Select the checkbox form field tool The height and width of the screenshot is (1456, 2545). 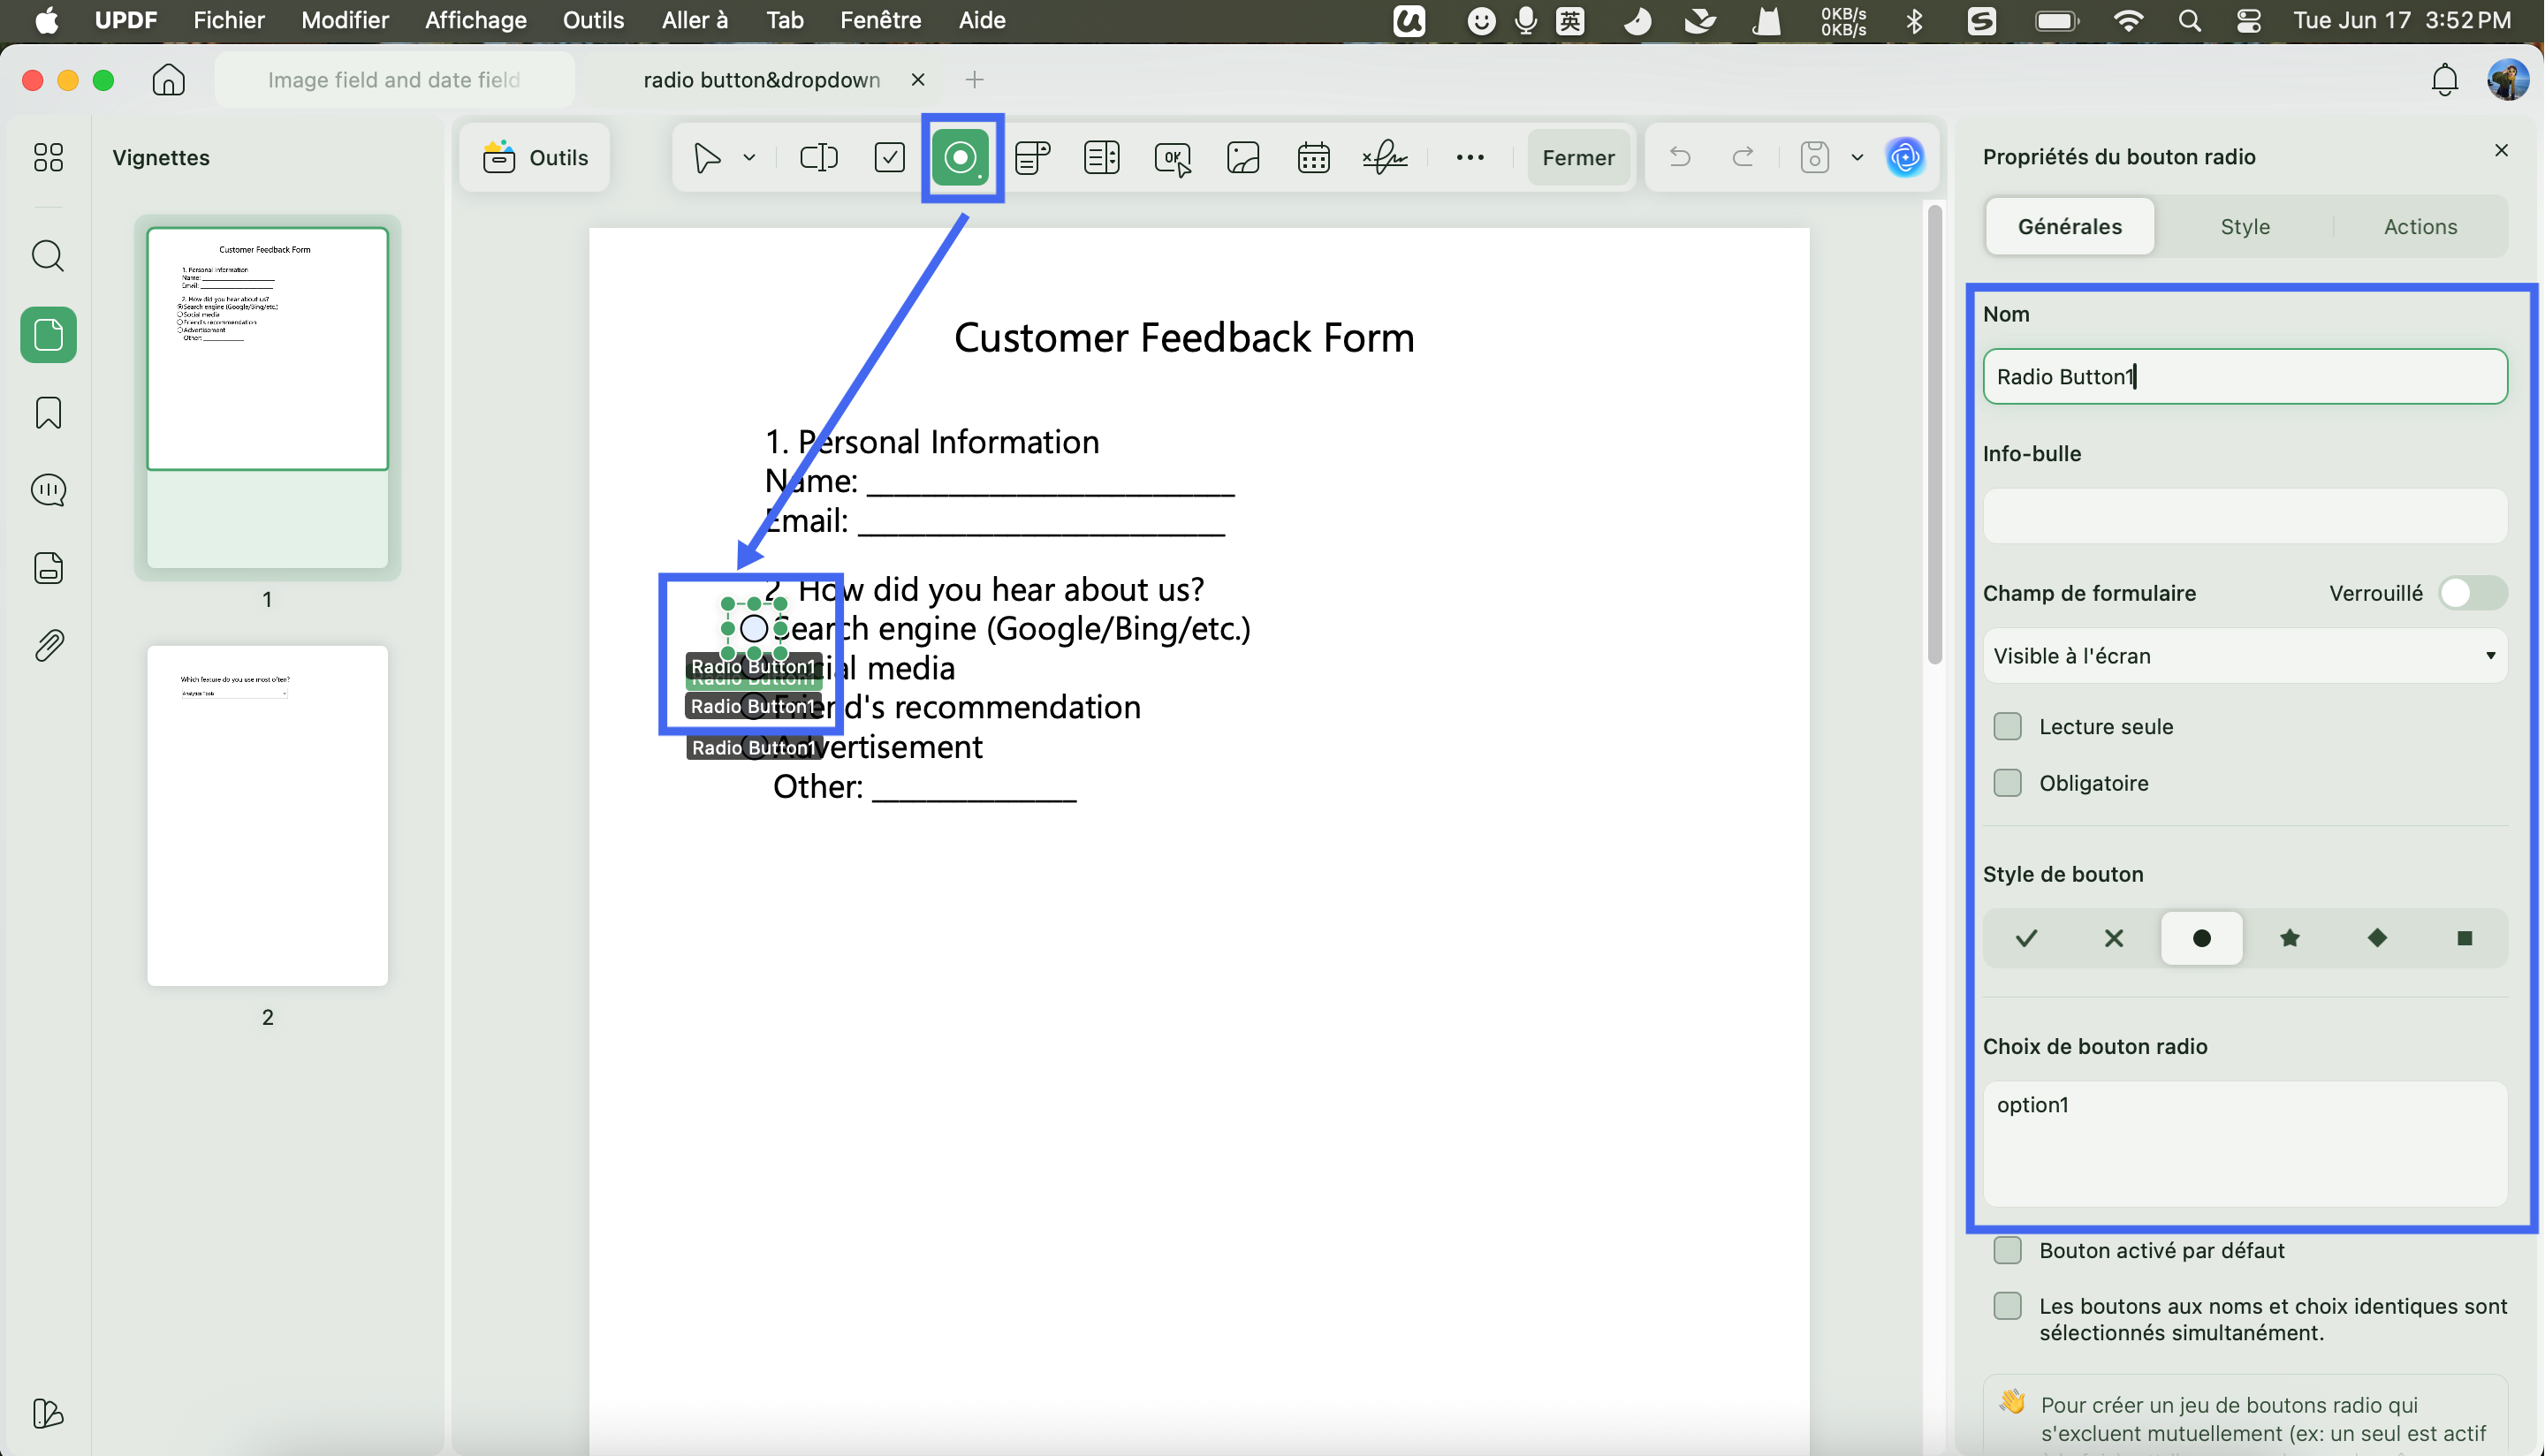click(889, 157)
